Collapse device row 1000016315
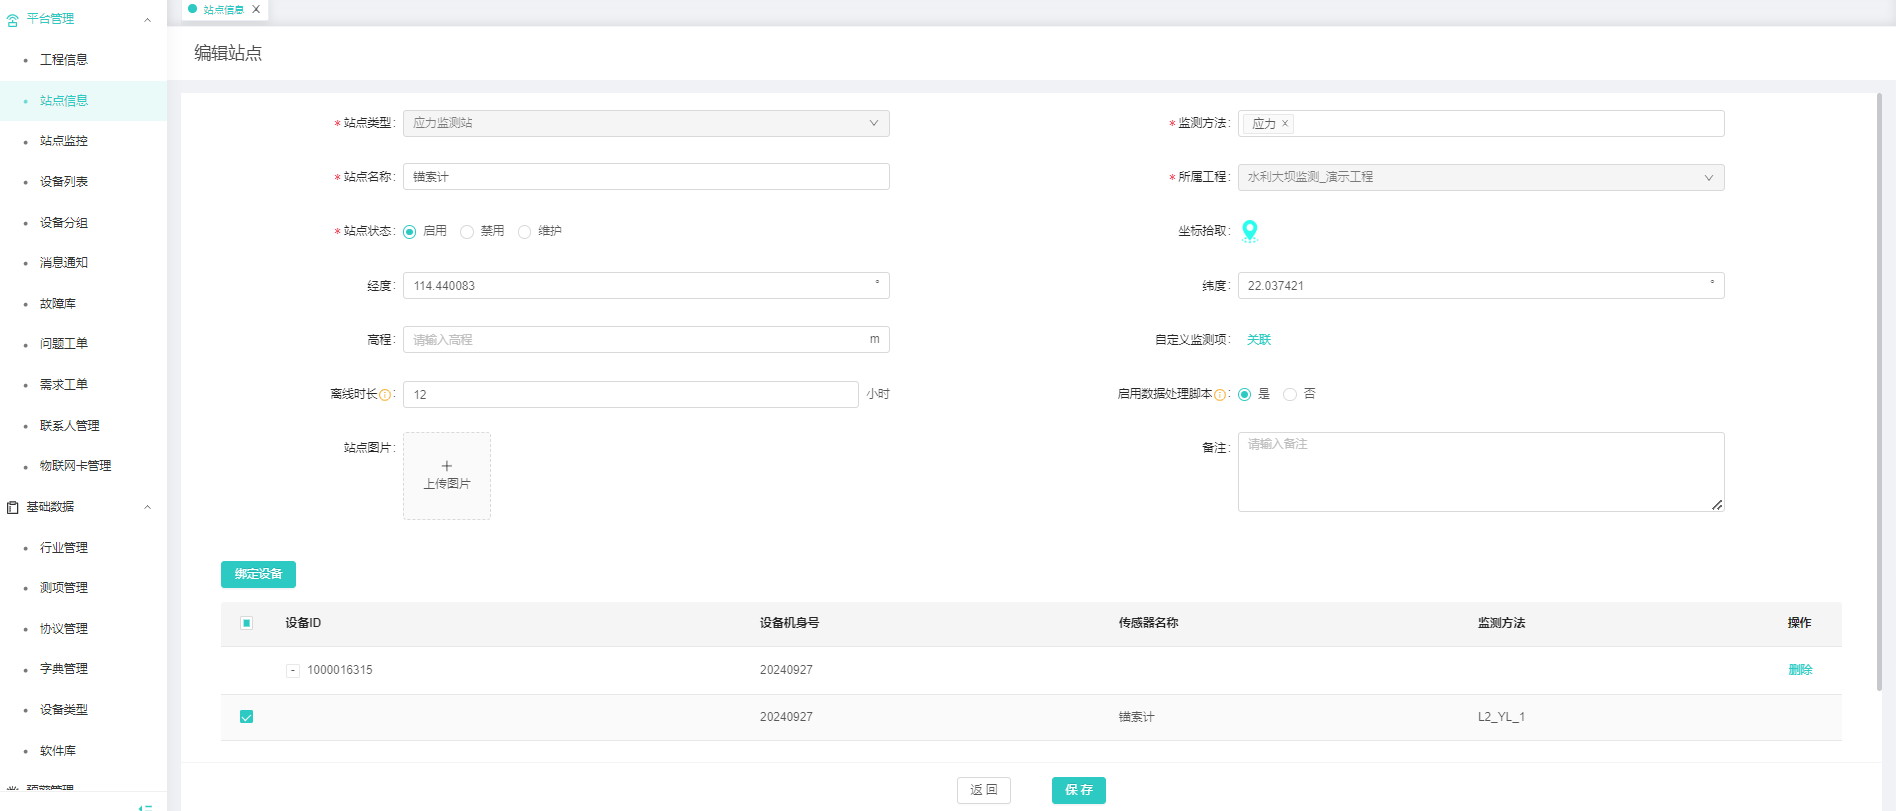The image size is (1896, 811). pos(293,671)
